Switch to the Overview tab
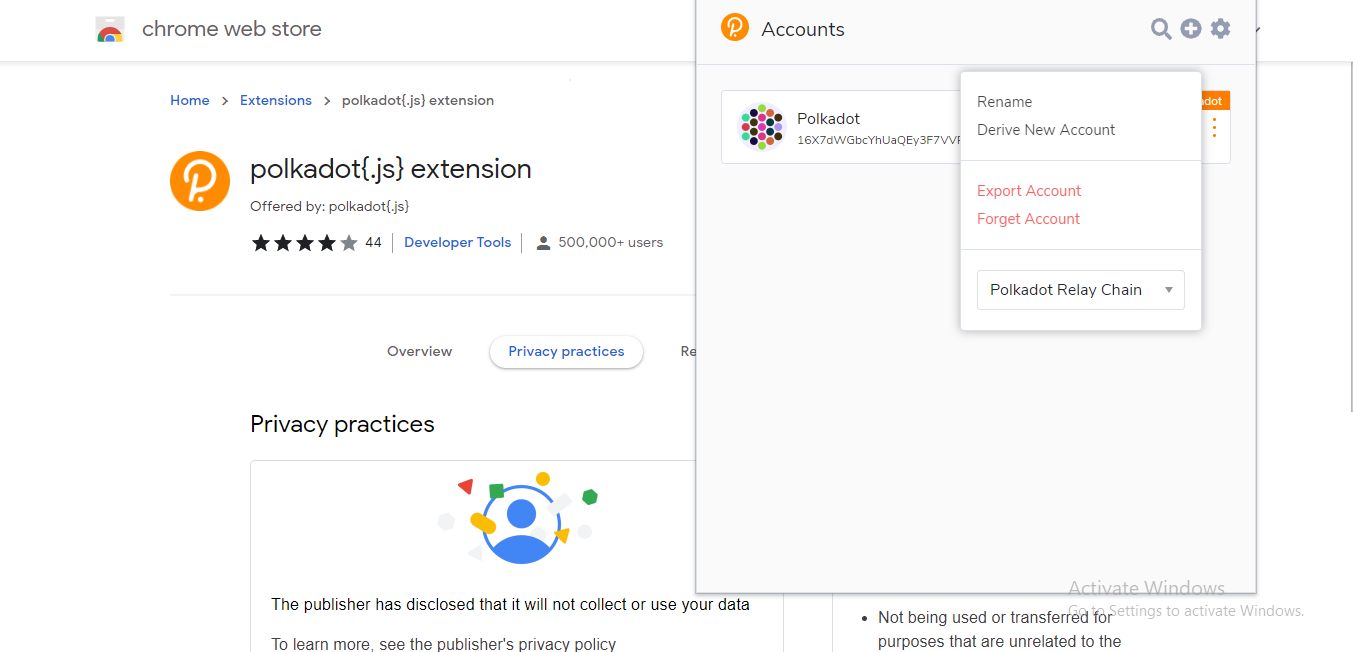Image resolution: width=1353 pixels, height=652 pixels. [420, 352]
